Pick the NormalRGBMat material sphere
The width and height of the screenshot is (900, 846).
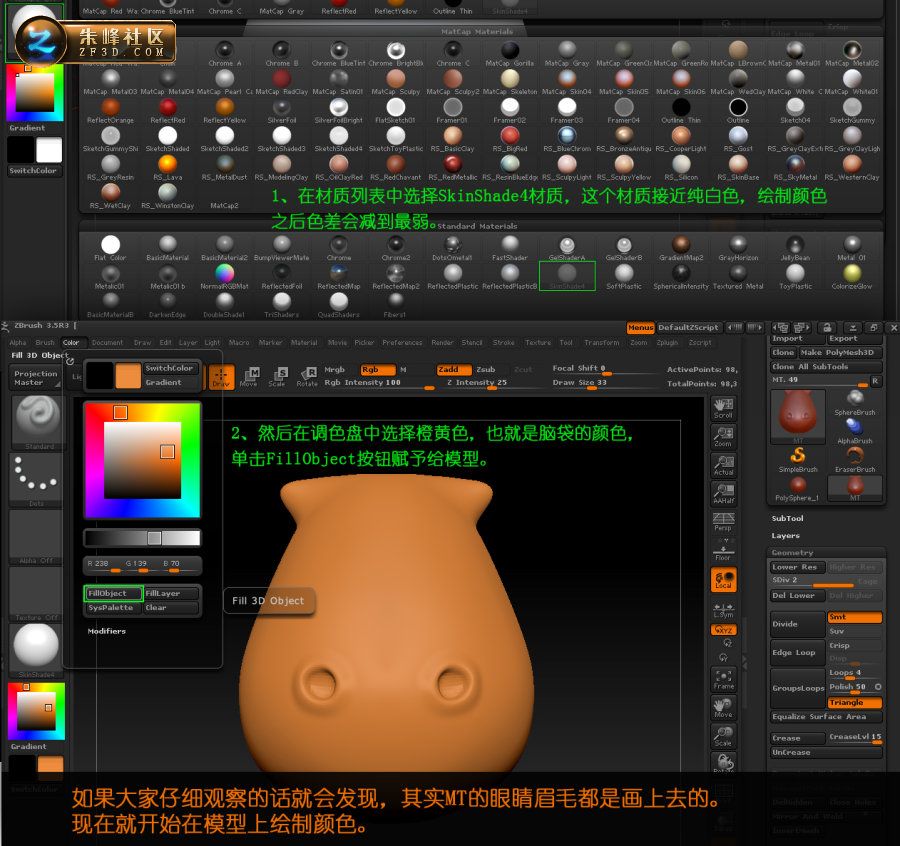point(224,276)
